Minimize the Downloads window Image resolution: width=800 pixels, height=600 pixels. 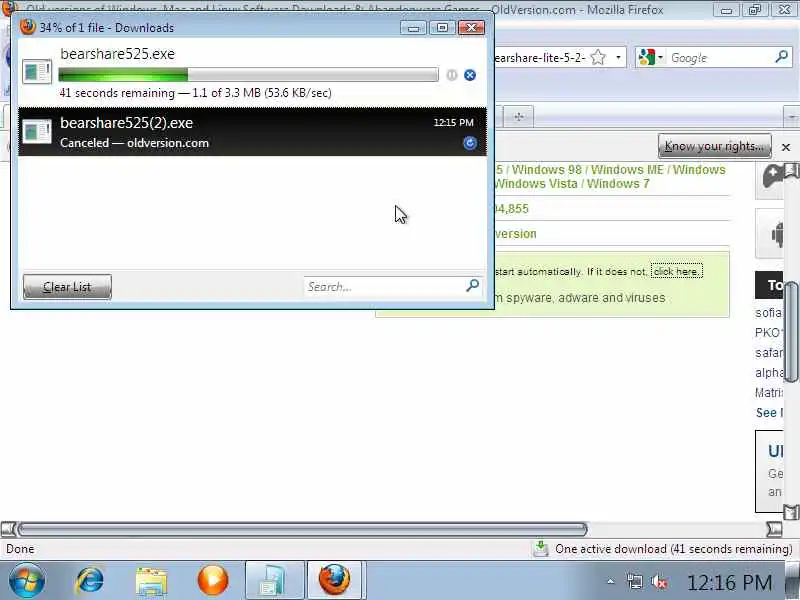coord(413,28)
